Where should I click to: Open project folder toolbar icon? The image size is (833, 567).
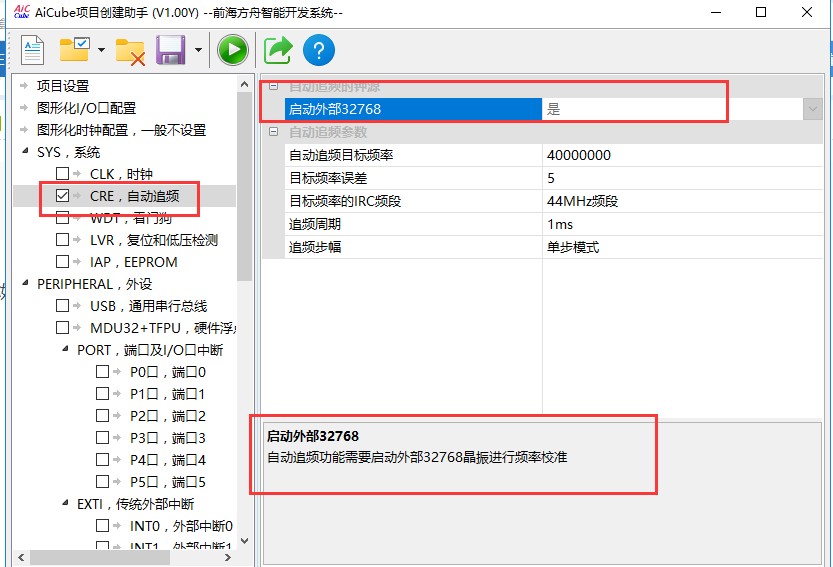(x=74, y=49)
